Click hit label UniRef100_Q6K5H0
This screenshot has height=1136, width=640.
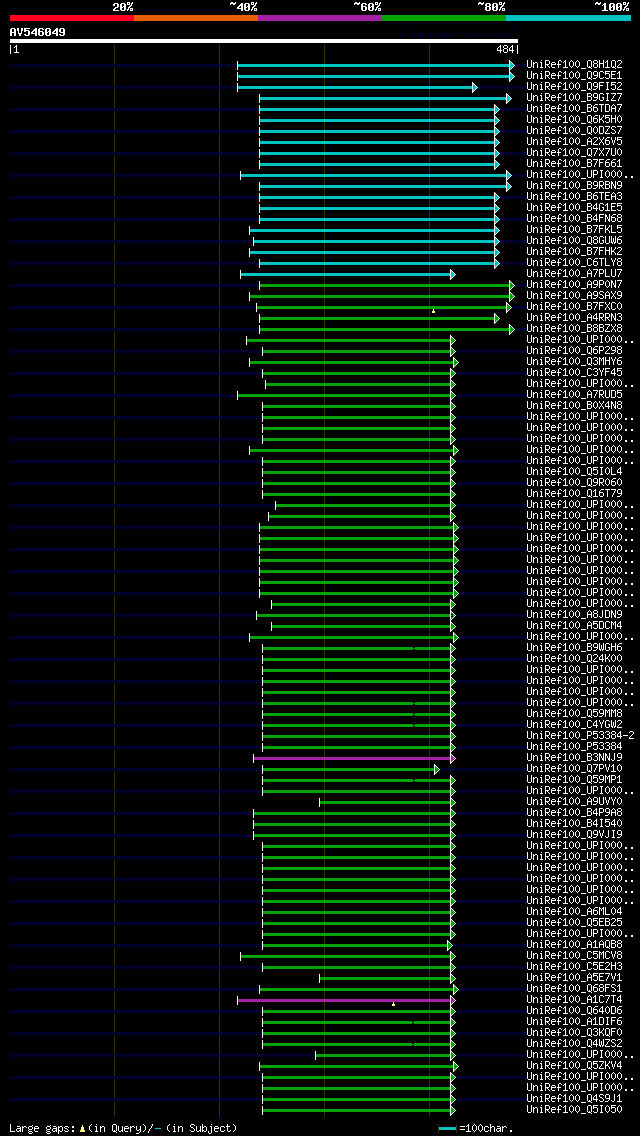pos(574,120)
